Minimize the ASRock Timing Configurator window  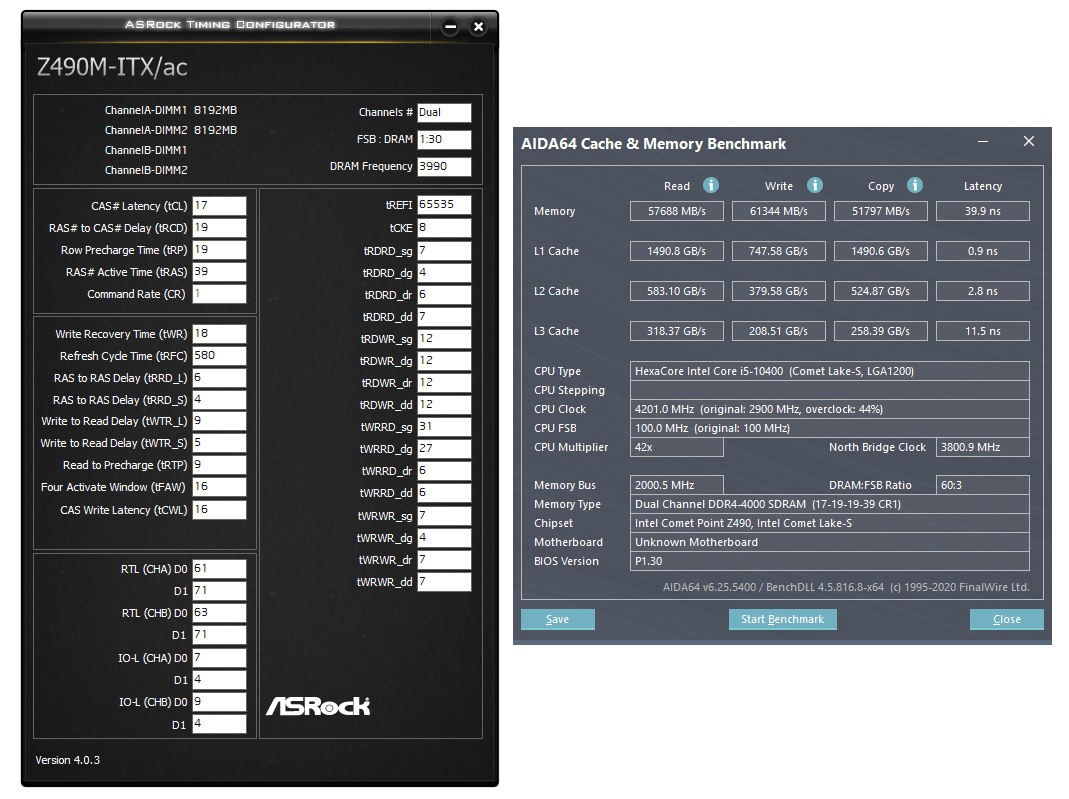tap(450, 27)
